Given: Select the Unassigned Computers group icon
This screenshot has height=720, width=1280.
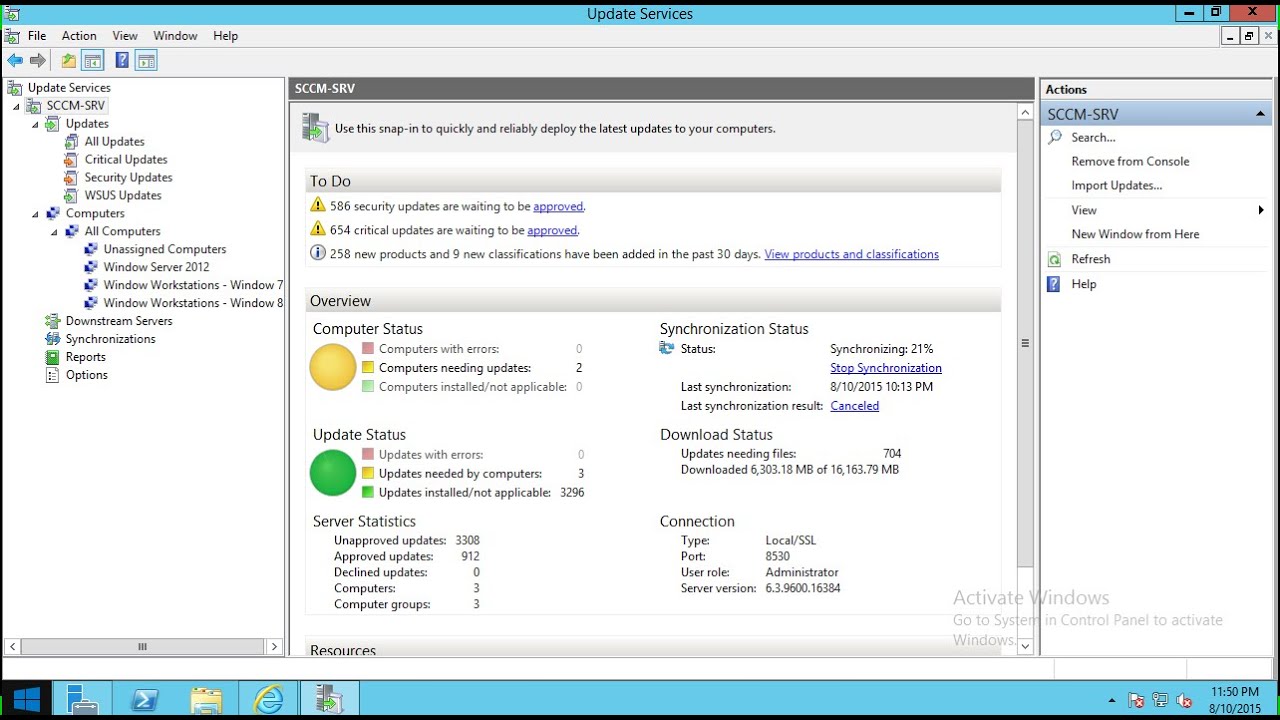Looking at the screenshot, I should click(x=91, y=250).
